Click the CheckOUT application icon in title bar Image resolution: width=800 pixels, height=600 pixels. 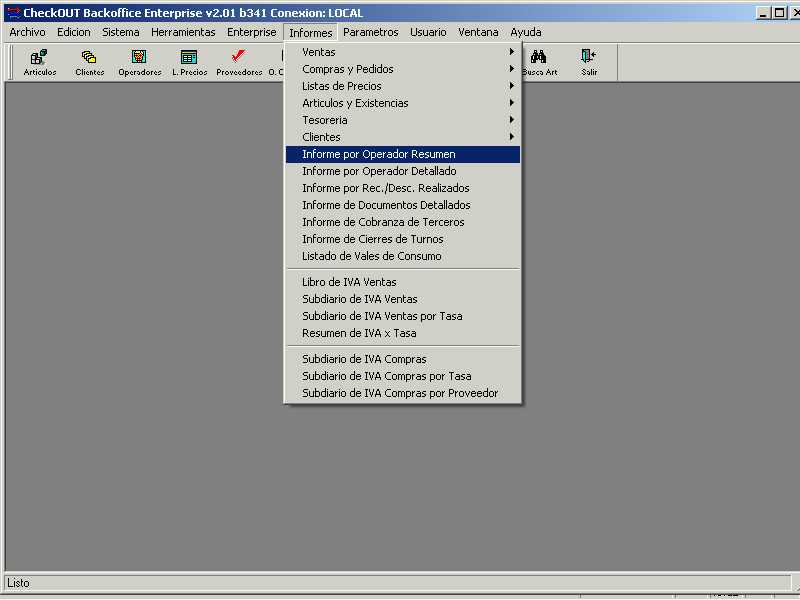13,12
